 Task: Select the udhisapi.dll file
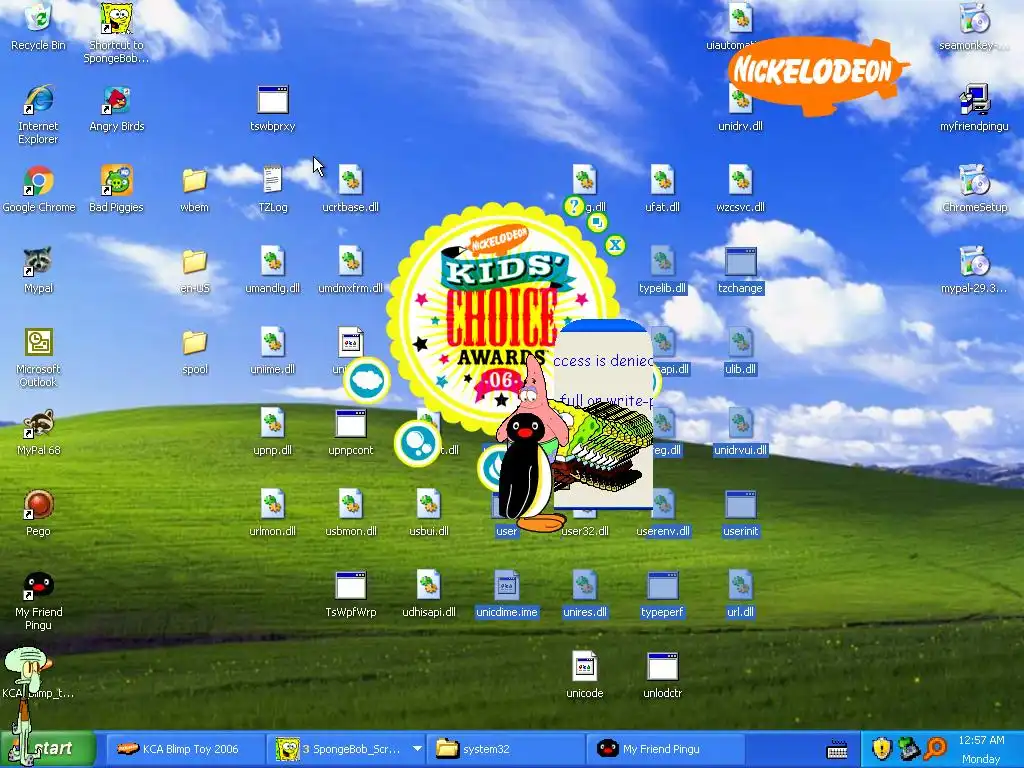(428, 594)
